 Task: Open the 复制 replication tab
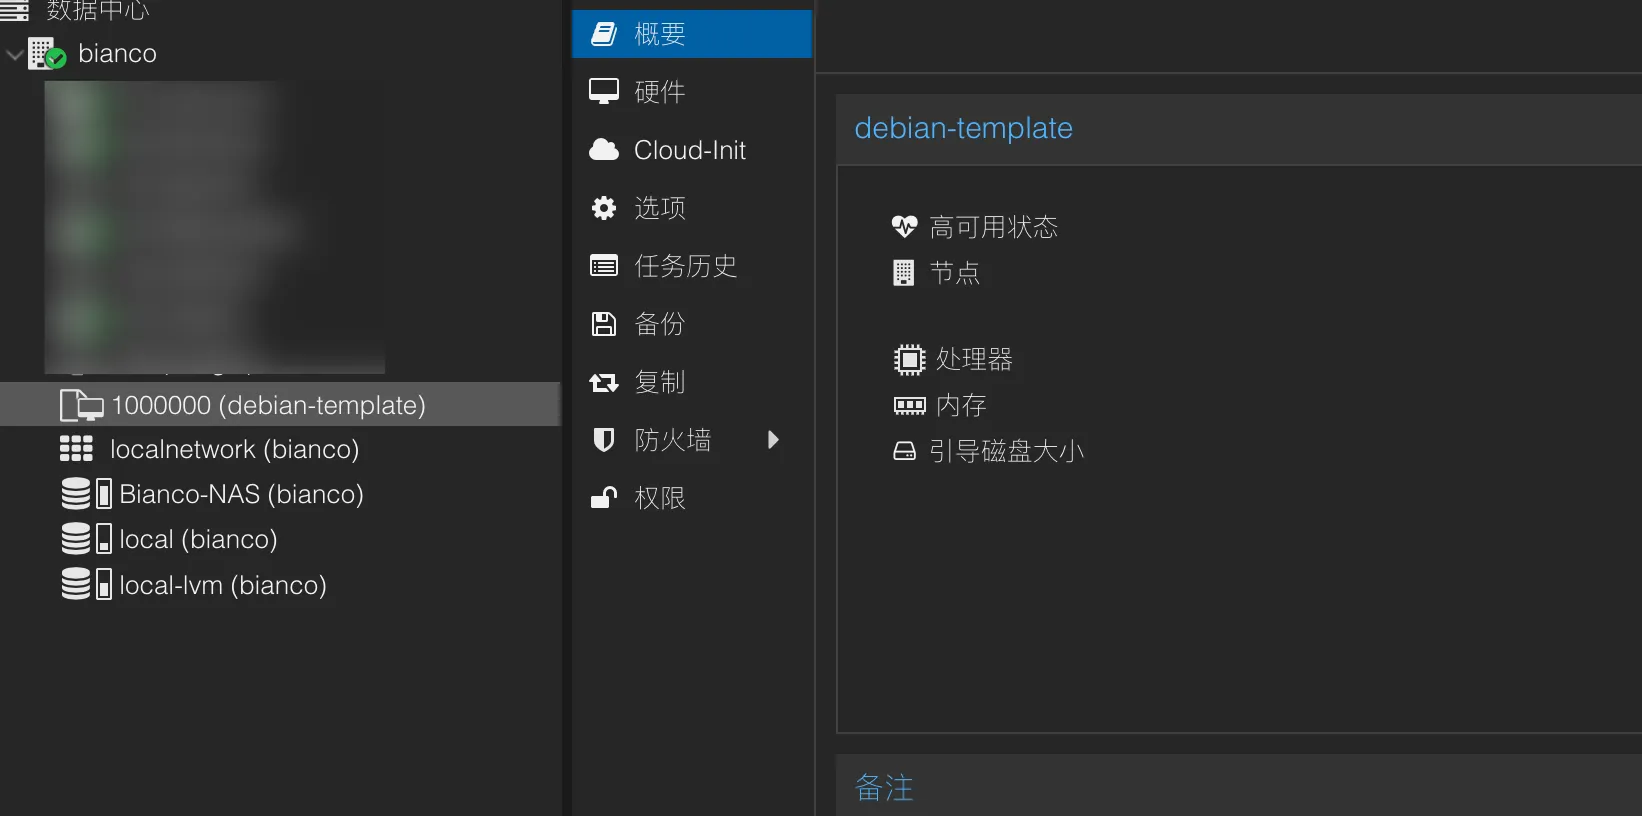tap(660, 382)
